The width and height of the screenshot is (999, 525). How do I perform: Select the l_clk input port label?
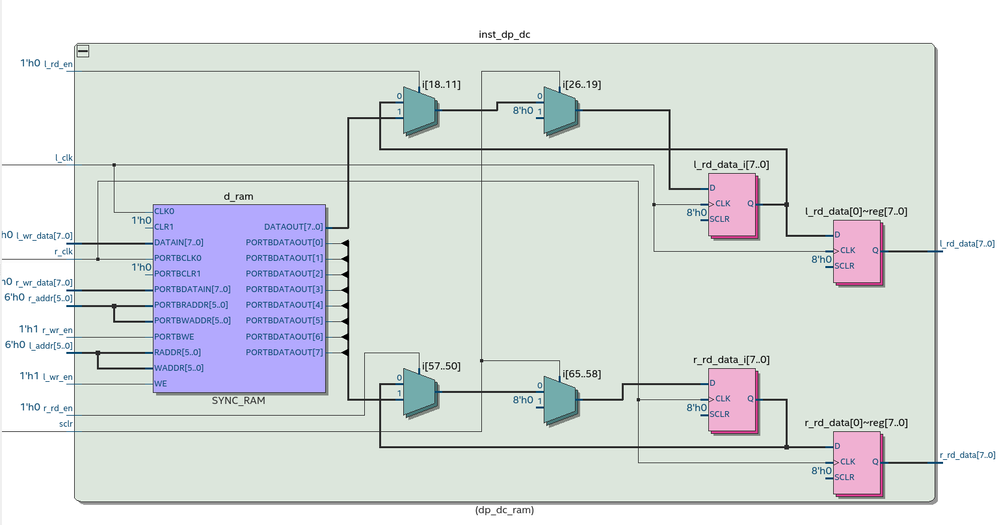(x=64, y=157)
